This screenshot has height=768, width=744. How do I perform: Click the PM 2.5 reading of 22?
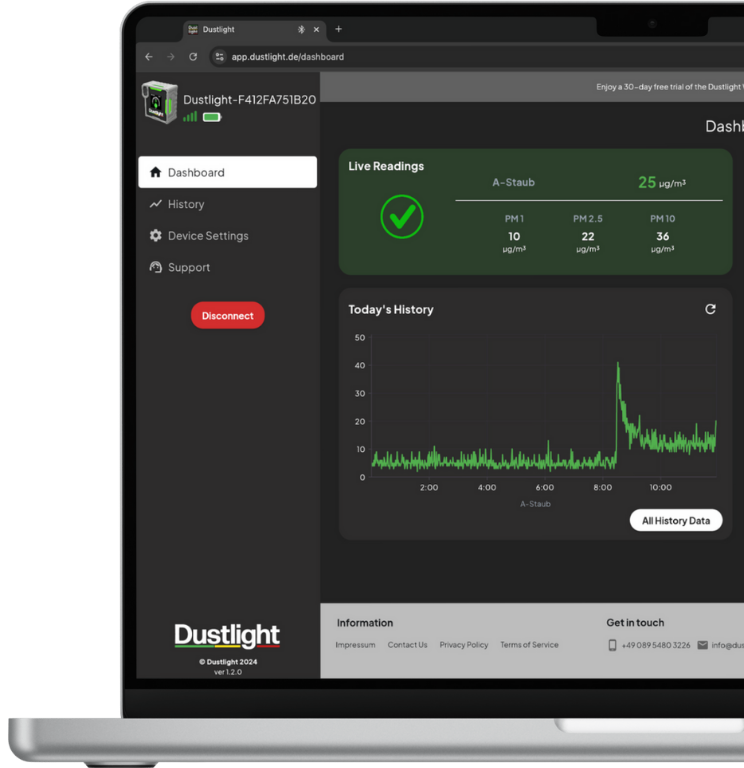click(x=588, y=236)
